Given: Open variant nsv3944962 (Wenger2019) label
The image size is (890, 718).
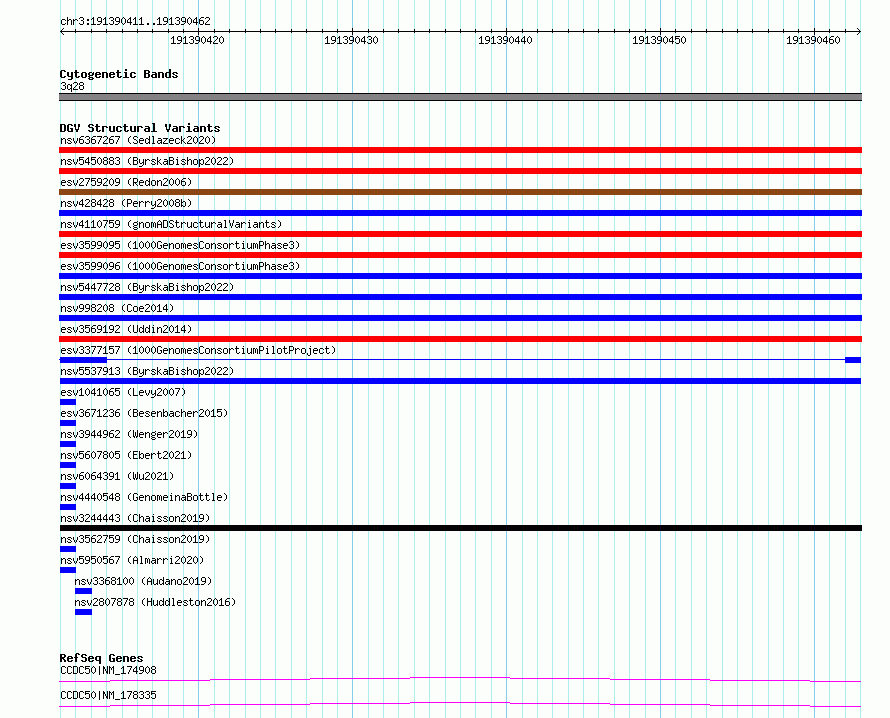Looking at the screenshot, I should (x=129, y=434).
